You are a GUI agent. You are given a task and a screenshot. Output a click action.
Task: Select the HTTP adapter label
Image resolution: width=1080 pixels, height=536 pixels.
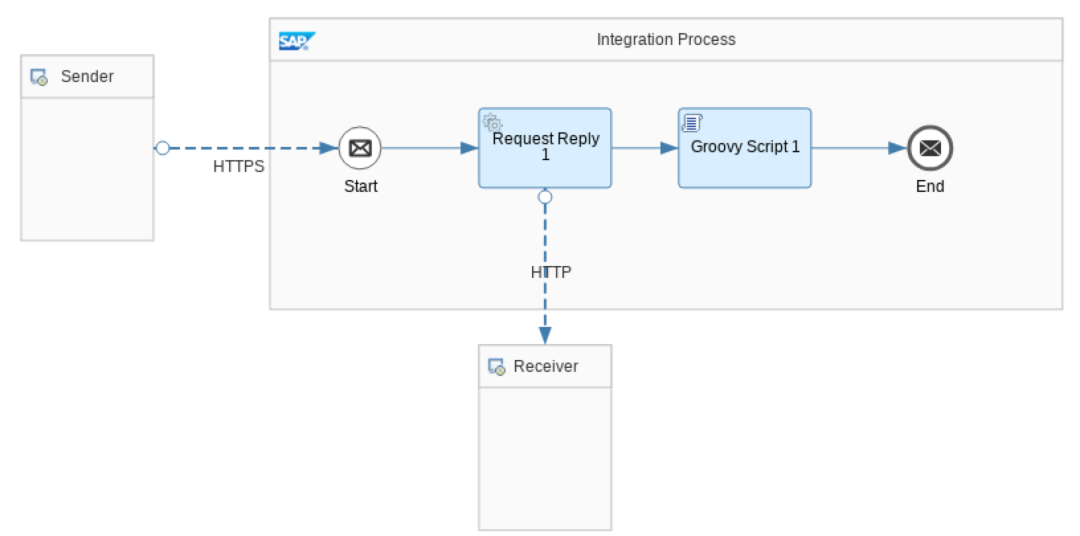coord(551,272)
